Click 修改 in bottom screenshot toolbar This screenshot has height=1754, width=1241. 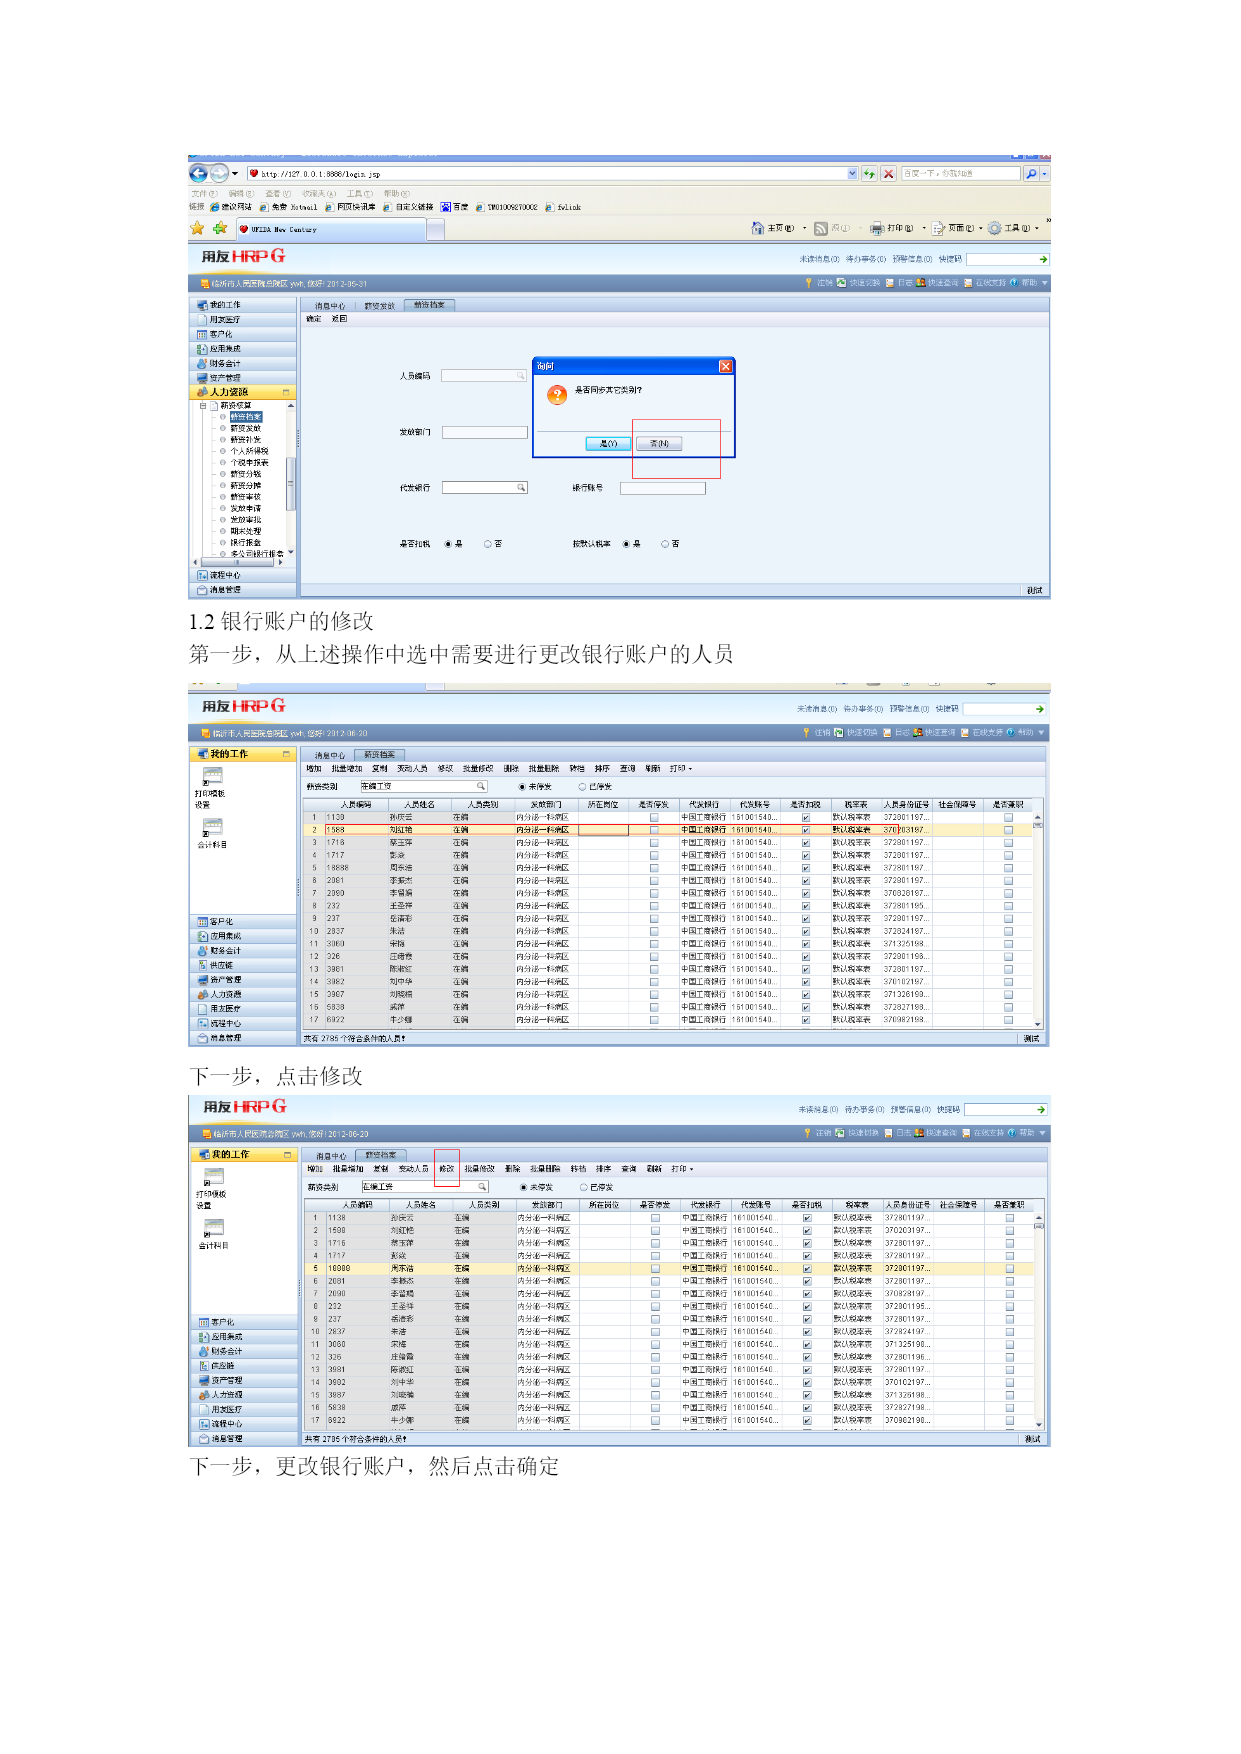click(447, 1169)
